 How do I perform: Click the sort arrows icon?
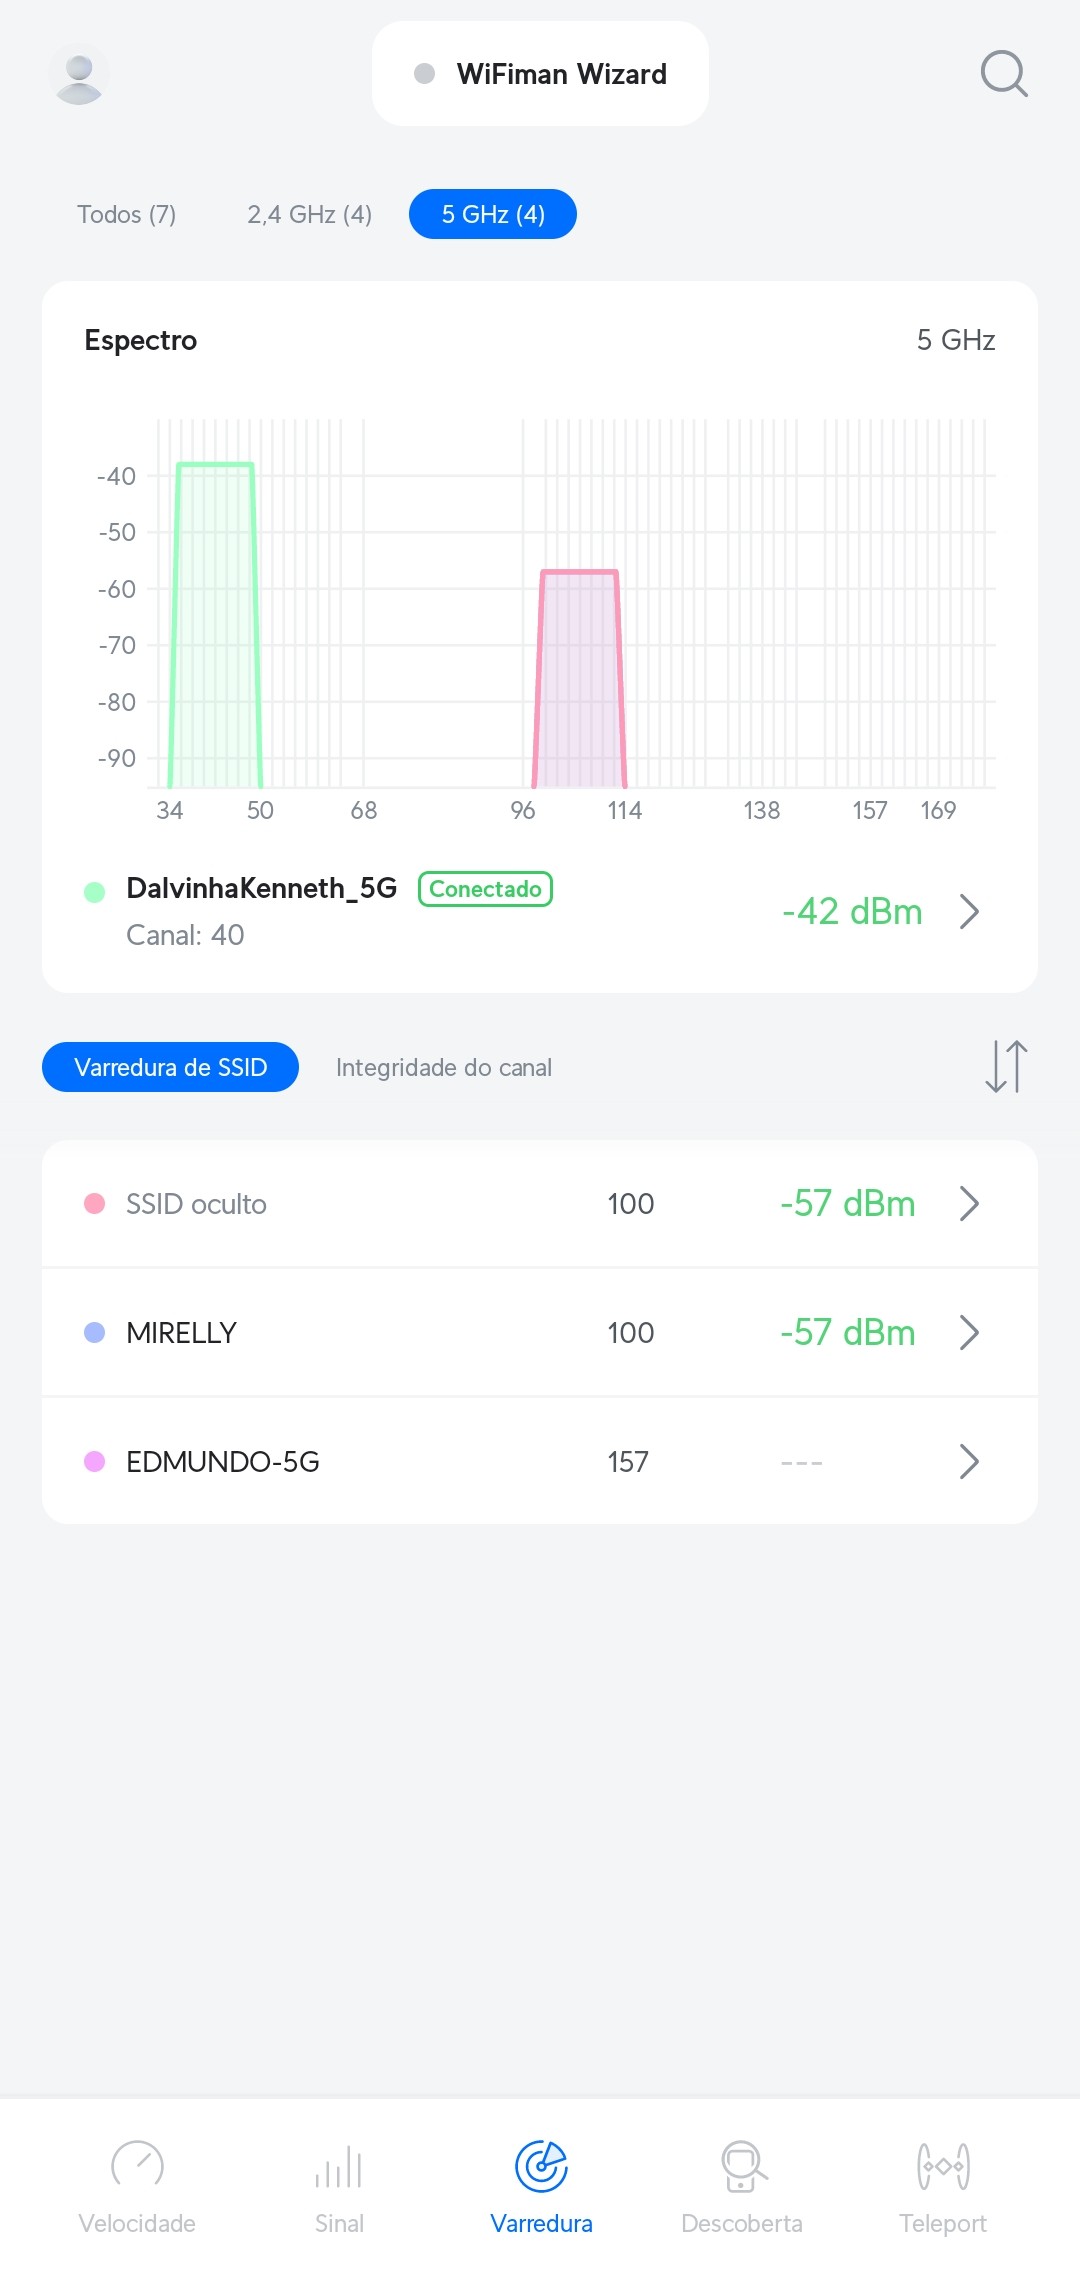point(1006,1066)
